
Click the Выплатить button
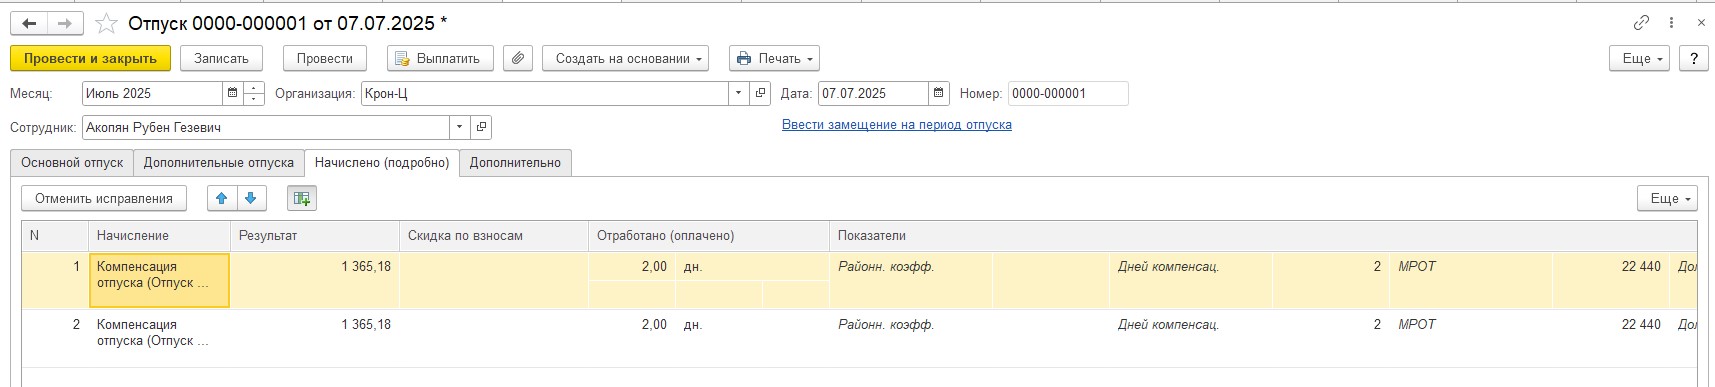point(441,59)
